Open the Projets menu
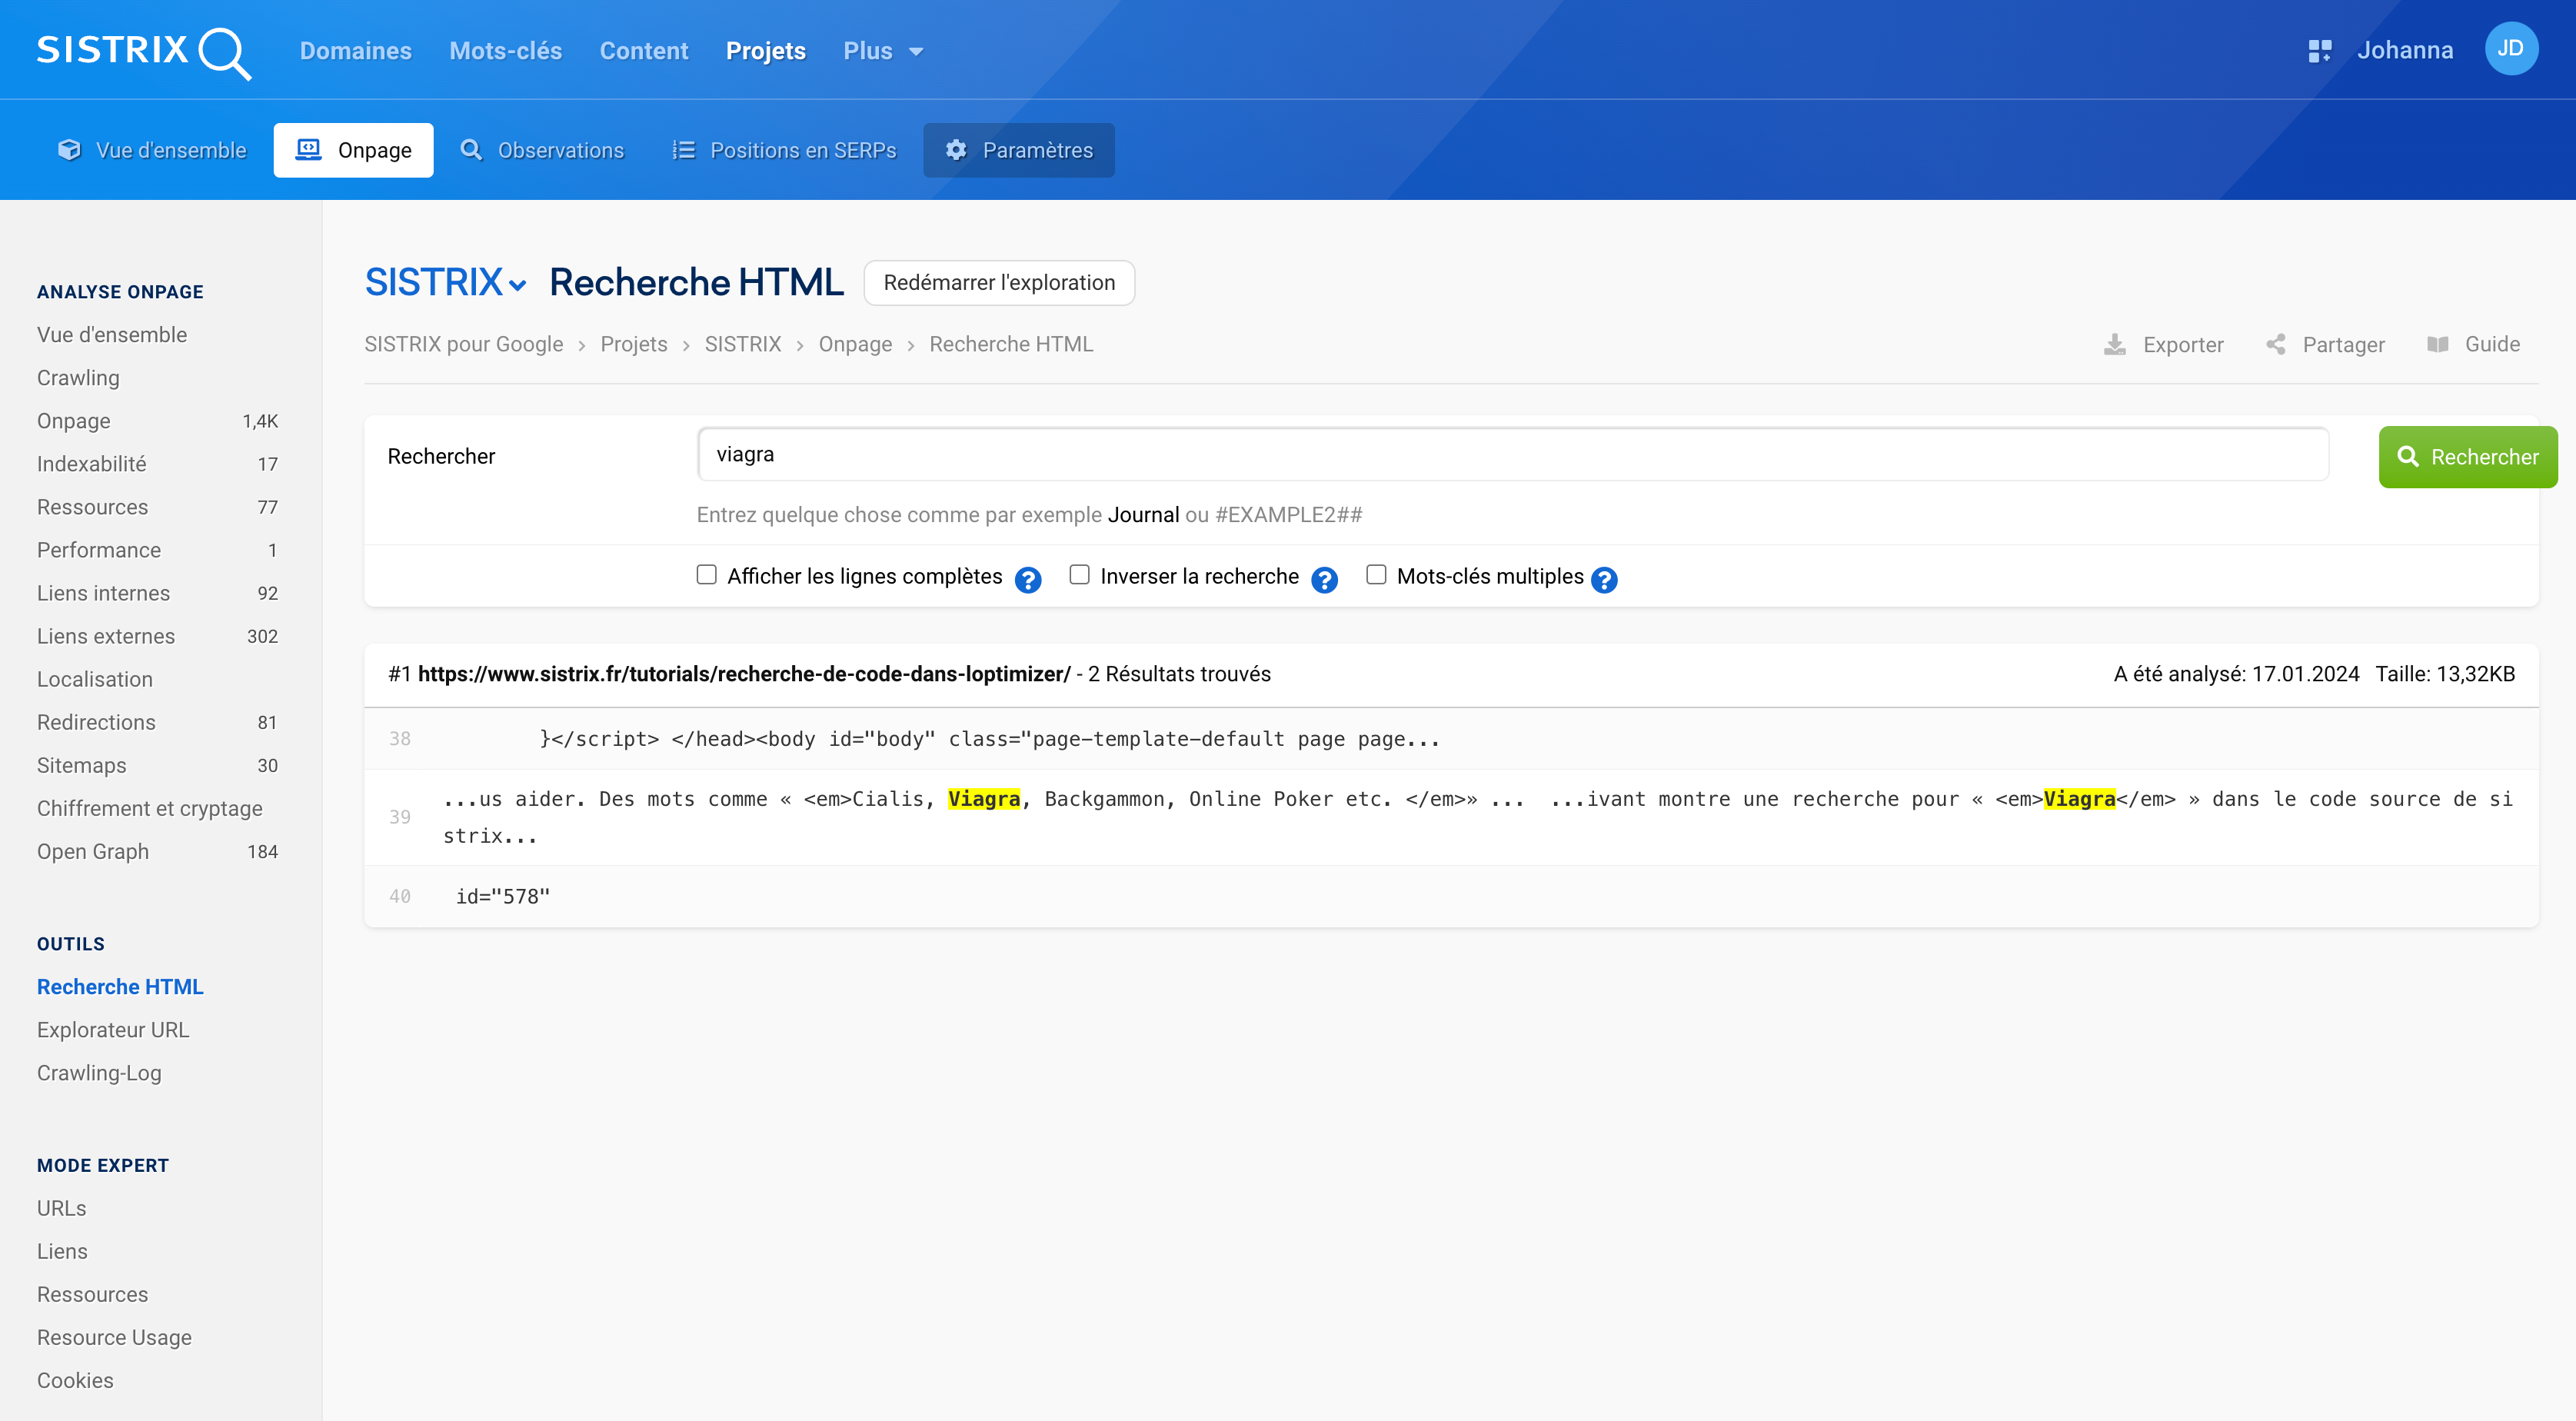Screen dimensions: 2576x1421 (766, 51)
